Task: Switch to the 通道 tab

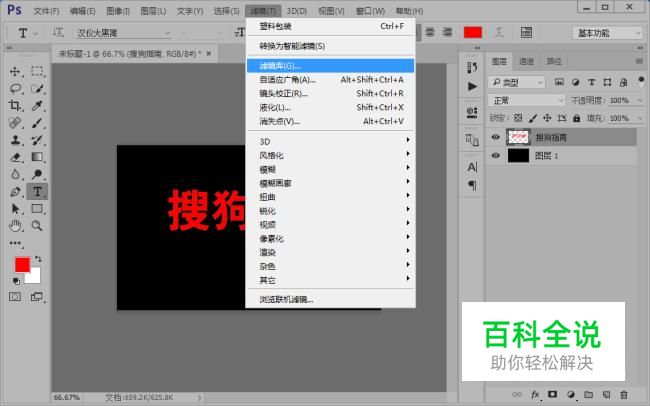Action: coord(526,62)
